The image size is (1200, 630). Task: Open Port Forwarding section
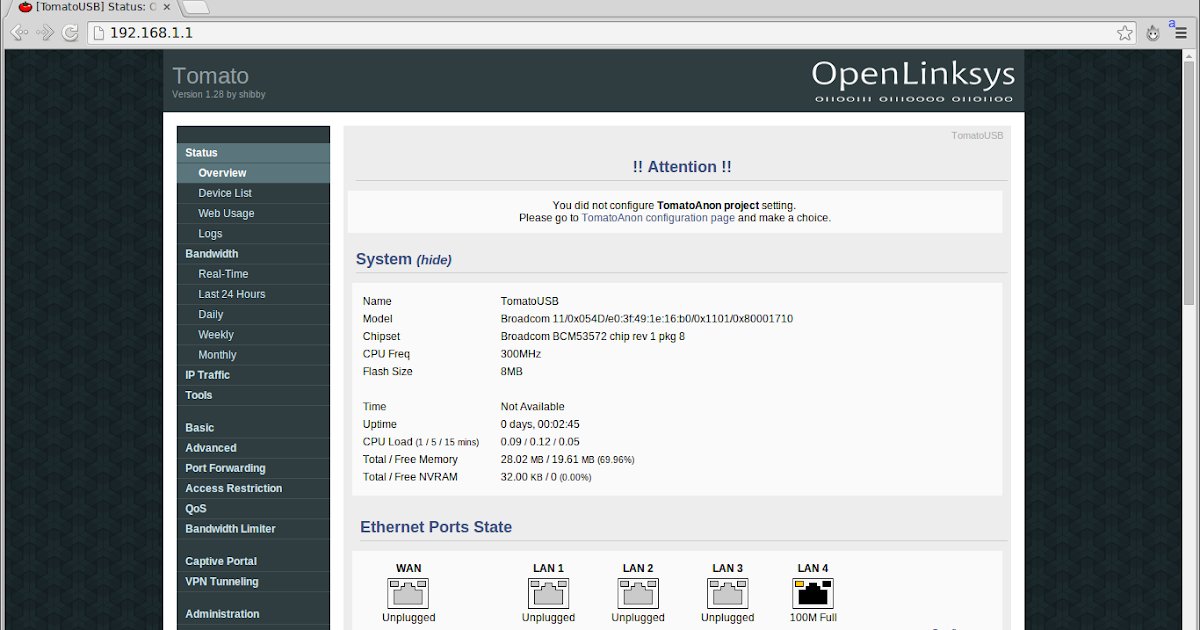253,468
